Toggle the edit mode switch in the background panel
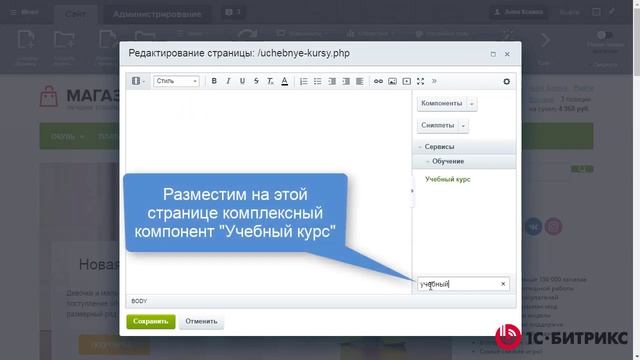640x360 pixels. pyautogui.click(x=605, y=35)
